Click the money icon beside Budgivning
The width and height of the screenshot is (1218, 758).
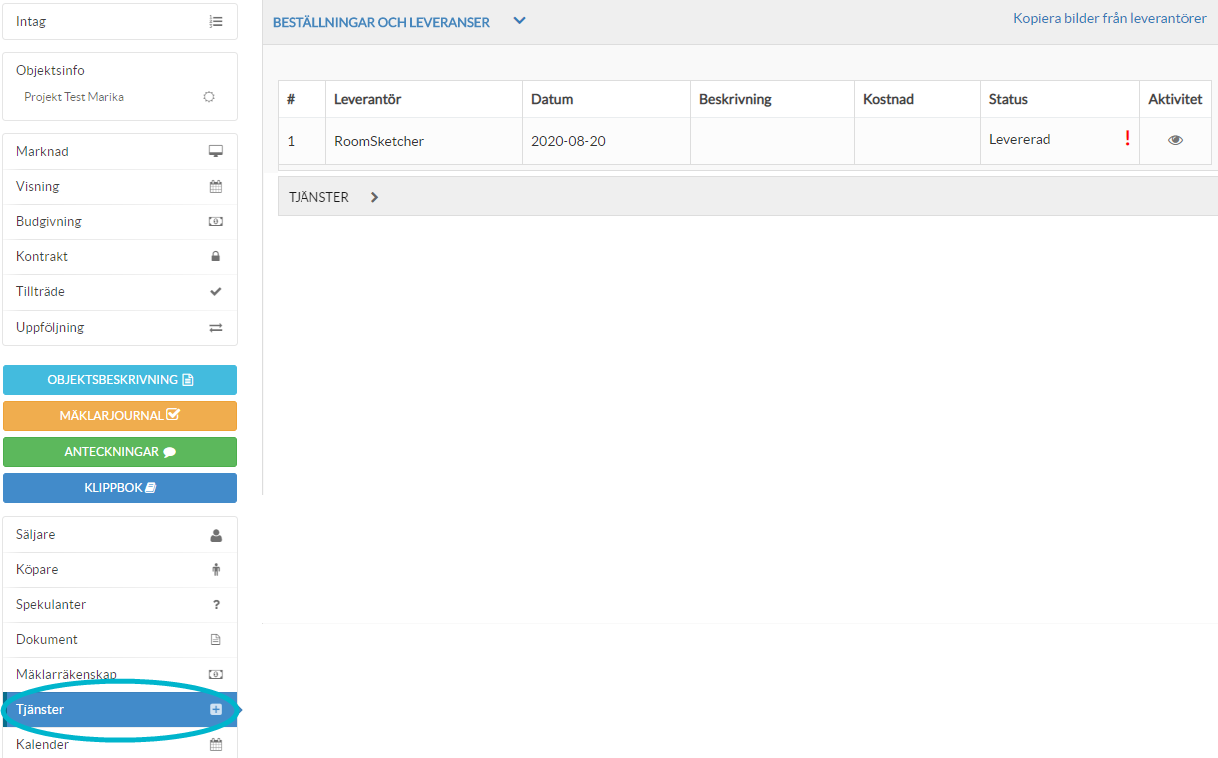(215, 222)
